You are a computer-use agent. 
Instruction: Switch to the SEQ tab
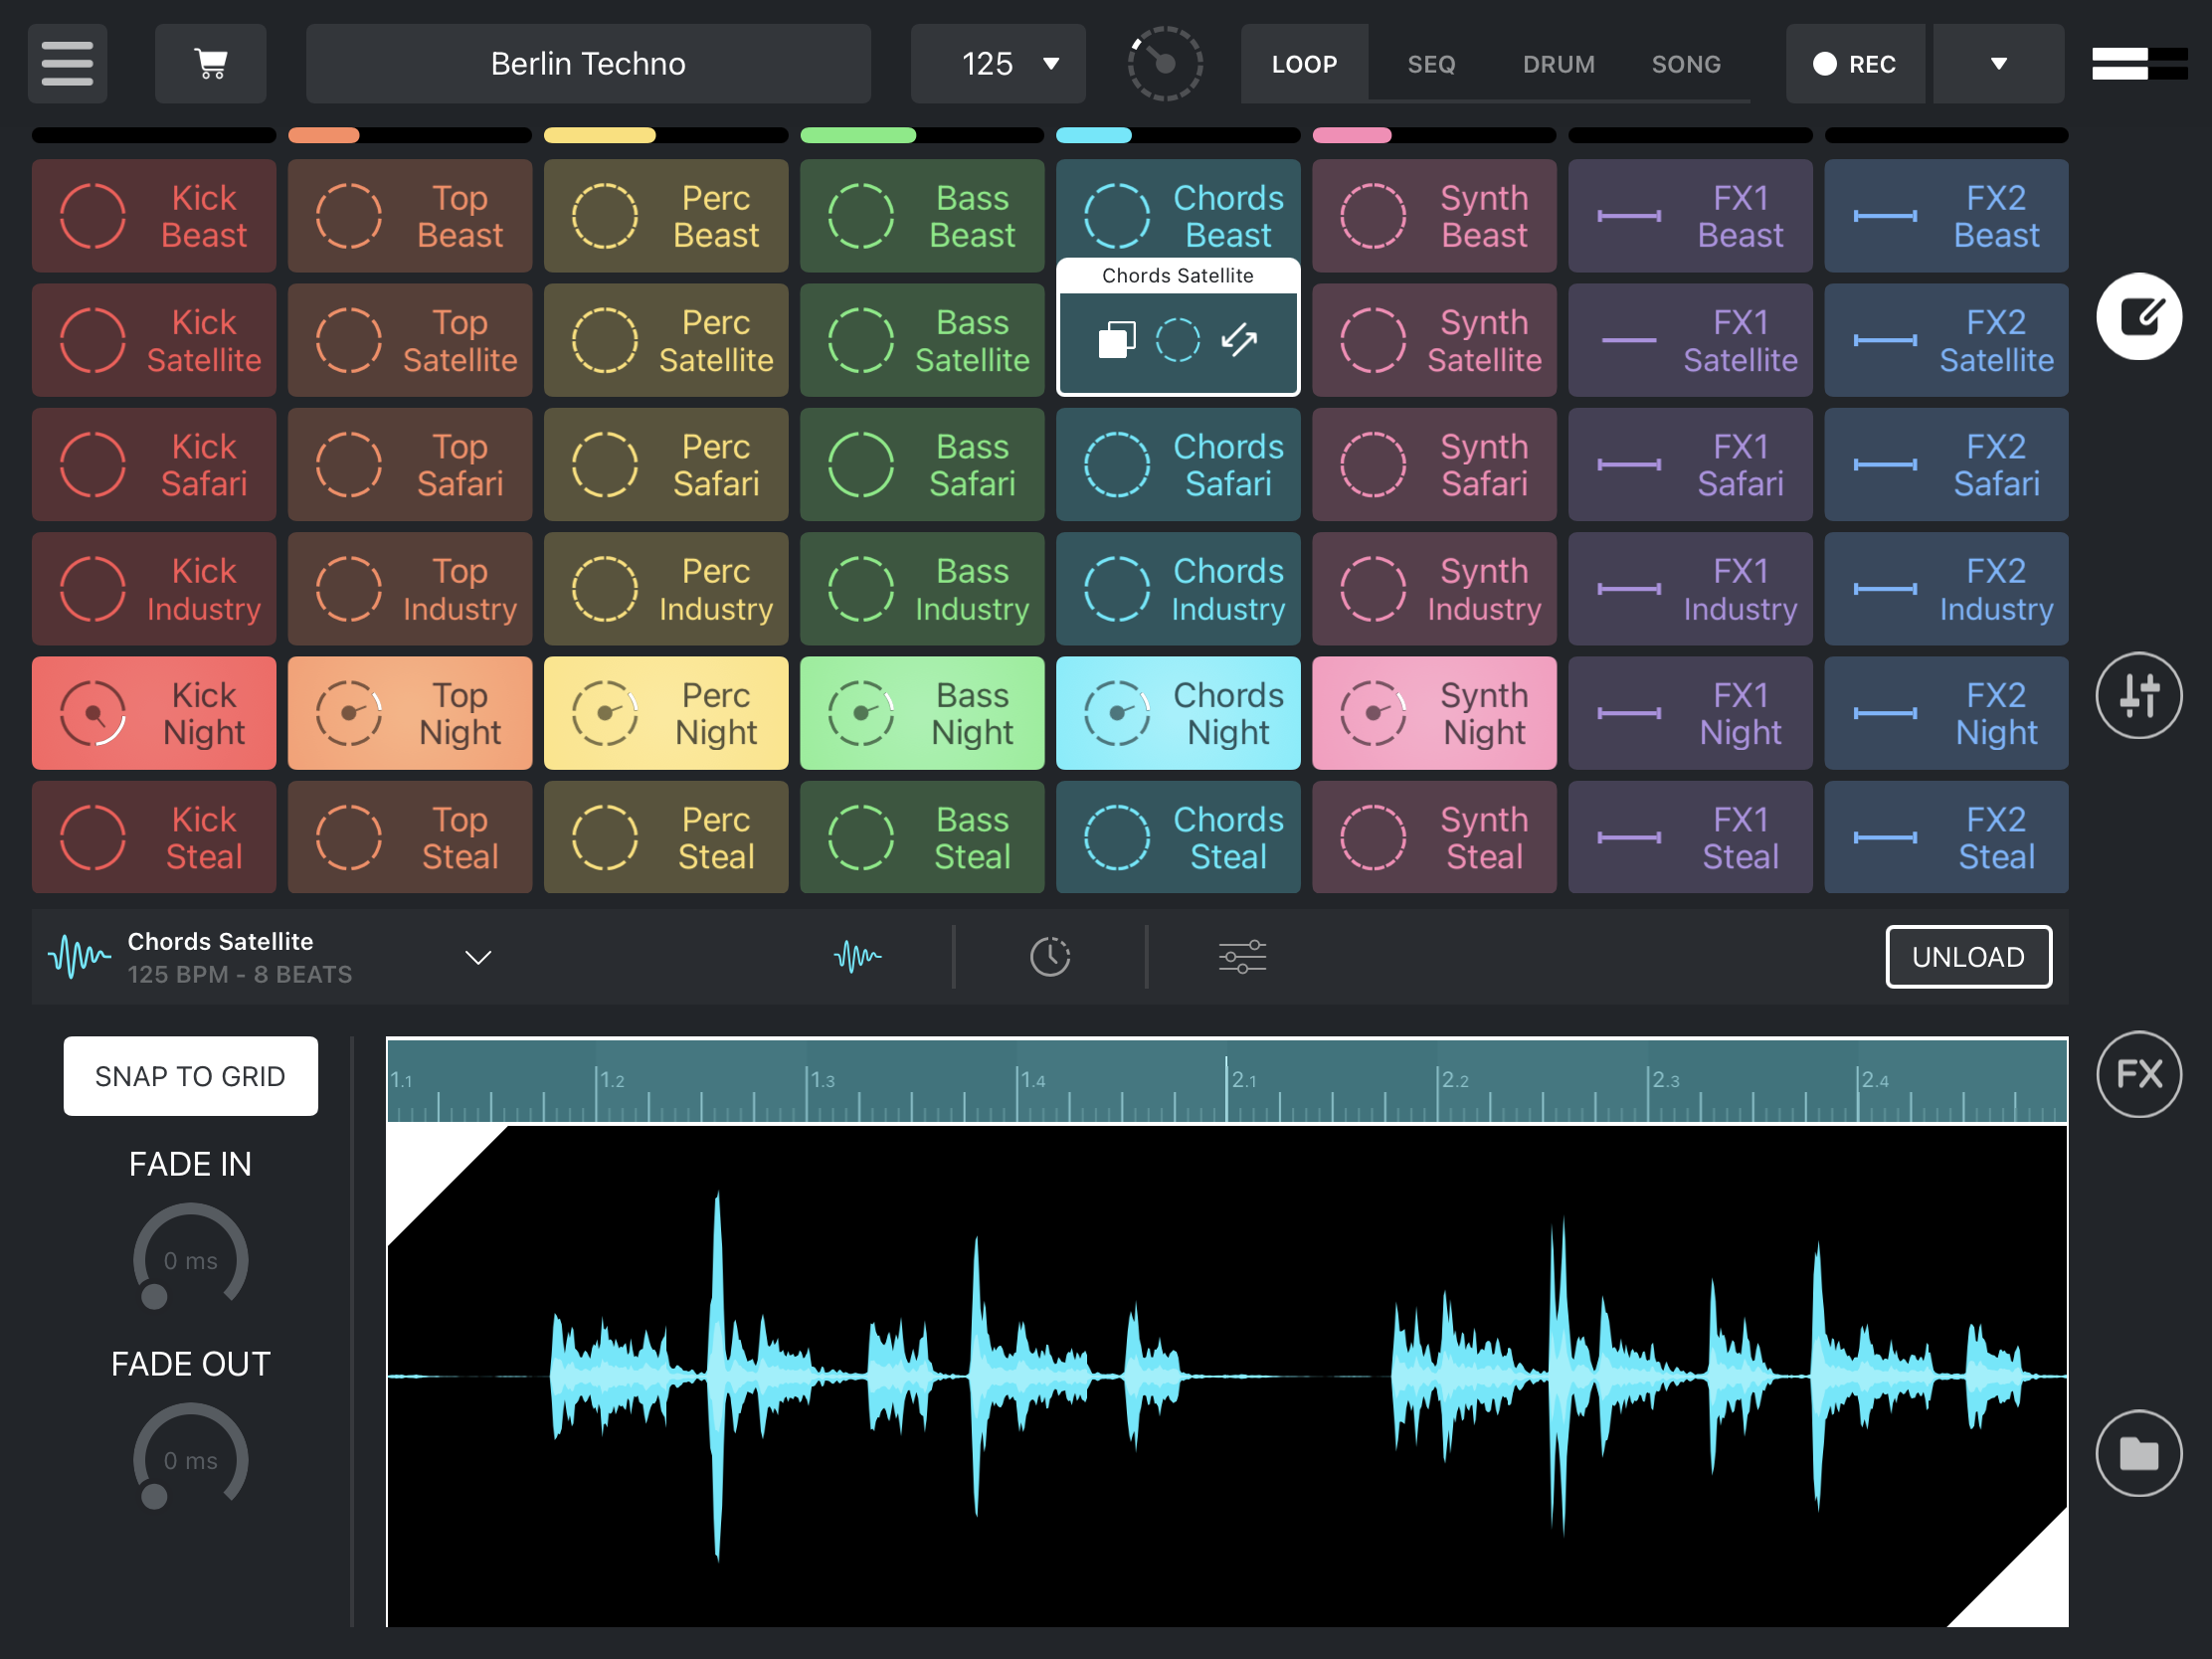pyautogui.click(x=1431, y=64)
